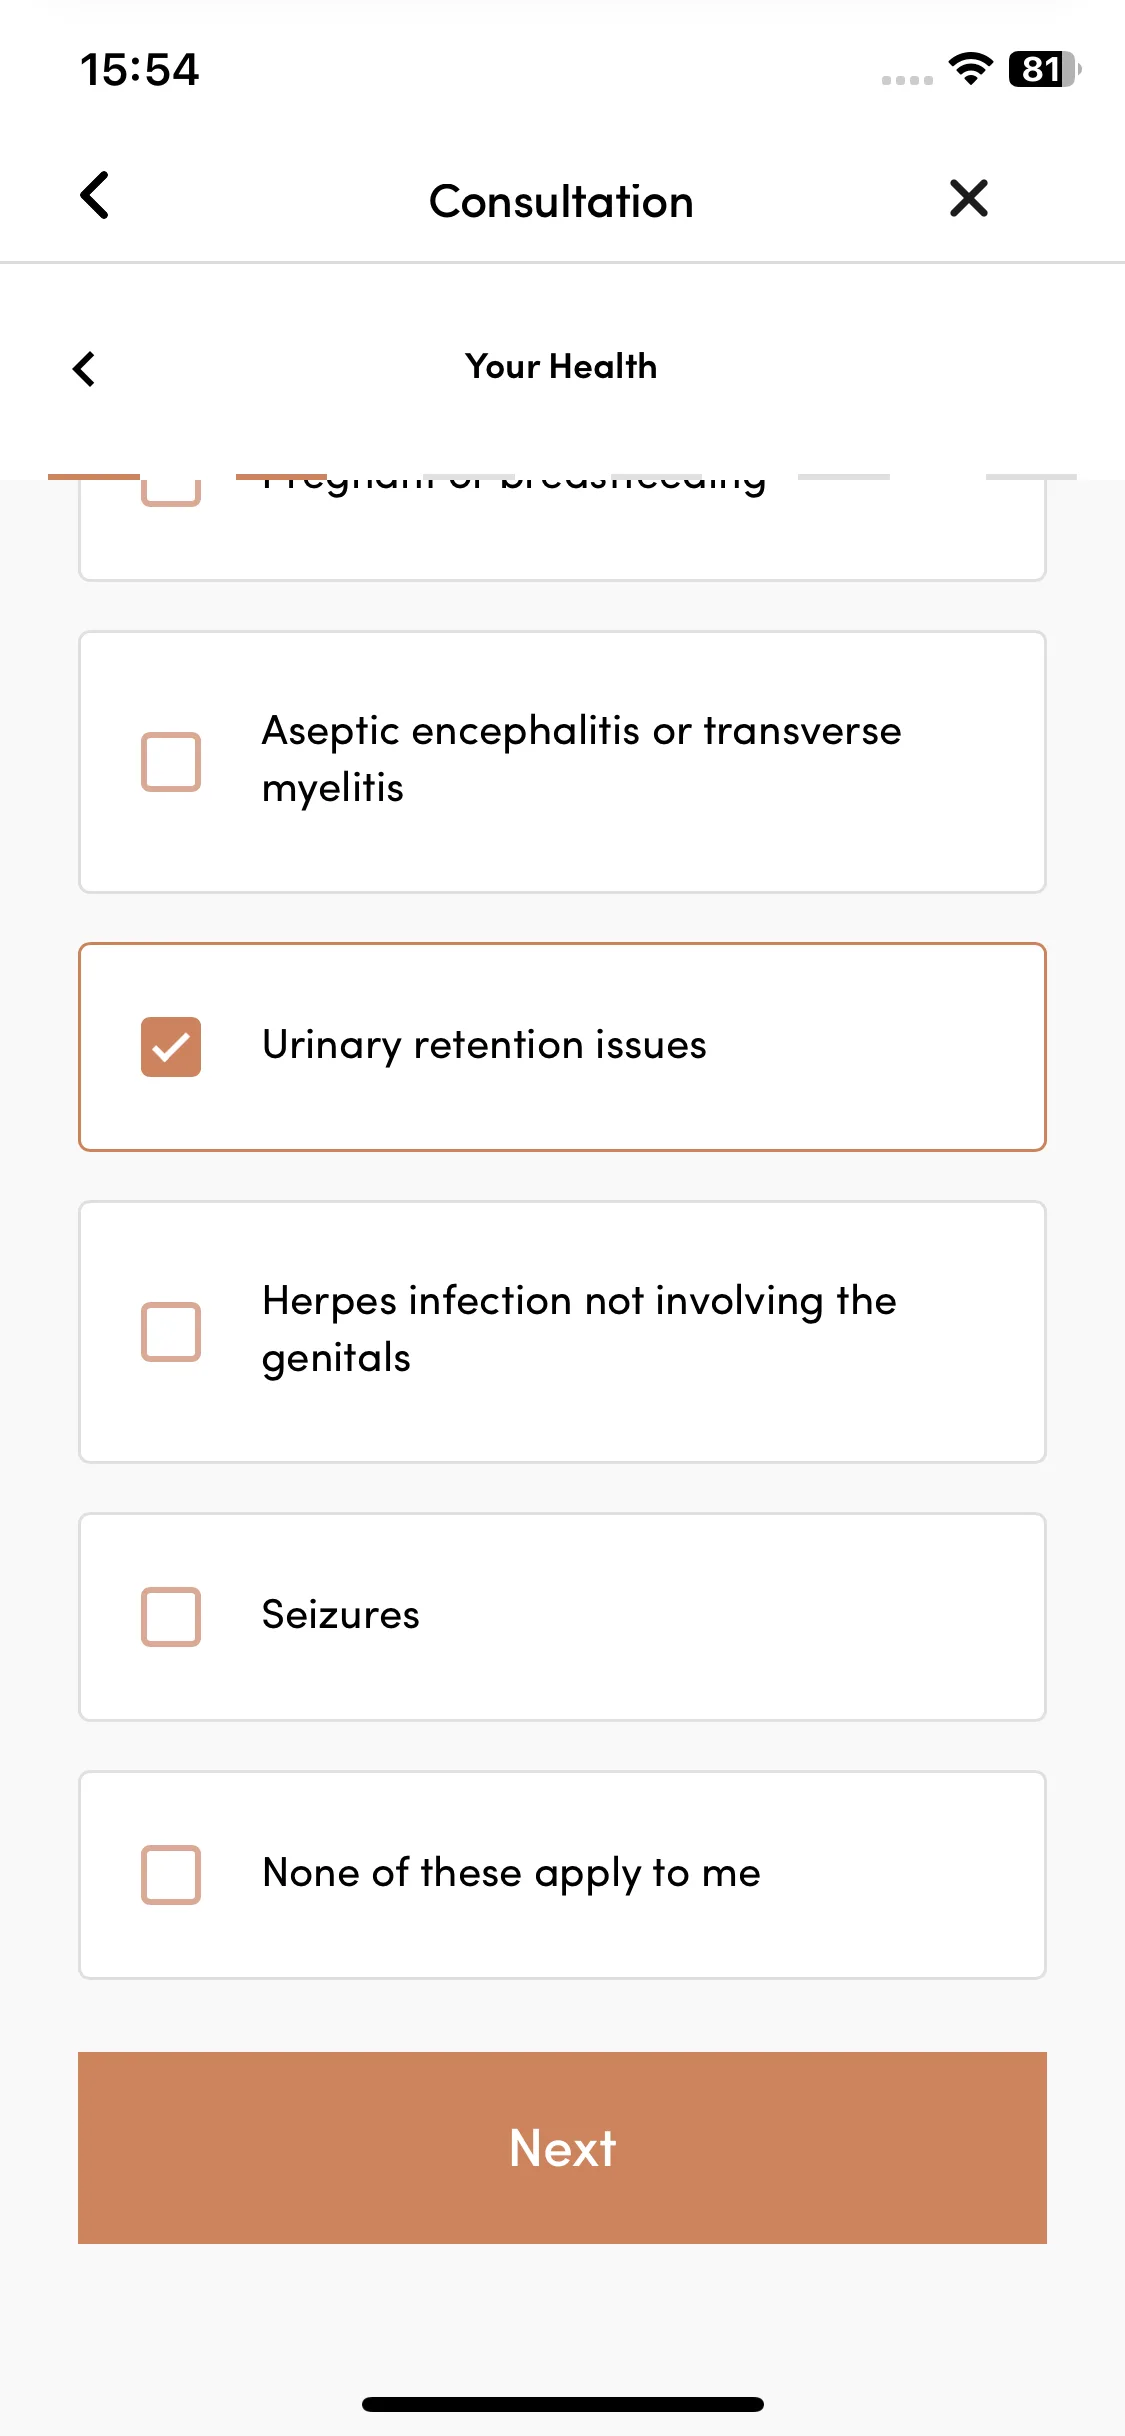This screenshot has height=2436, width=1125.
Task: Tap the Wi-Fi status icon
Action: coord(969,69)
